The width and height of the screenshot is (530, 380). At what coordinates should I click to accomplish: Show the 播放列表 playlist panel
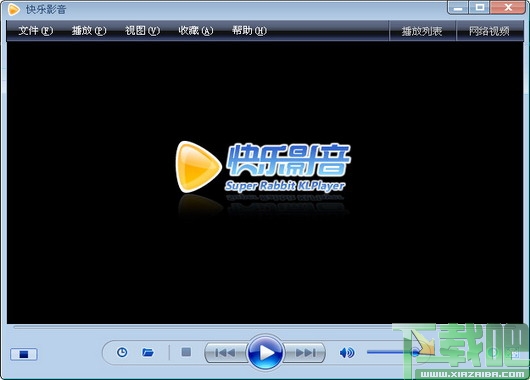pos(422,31)
